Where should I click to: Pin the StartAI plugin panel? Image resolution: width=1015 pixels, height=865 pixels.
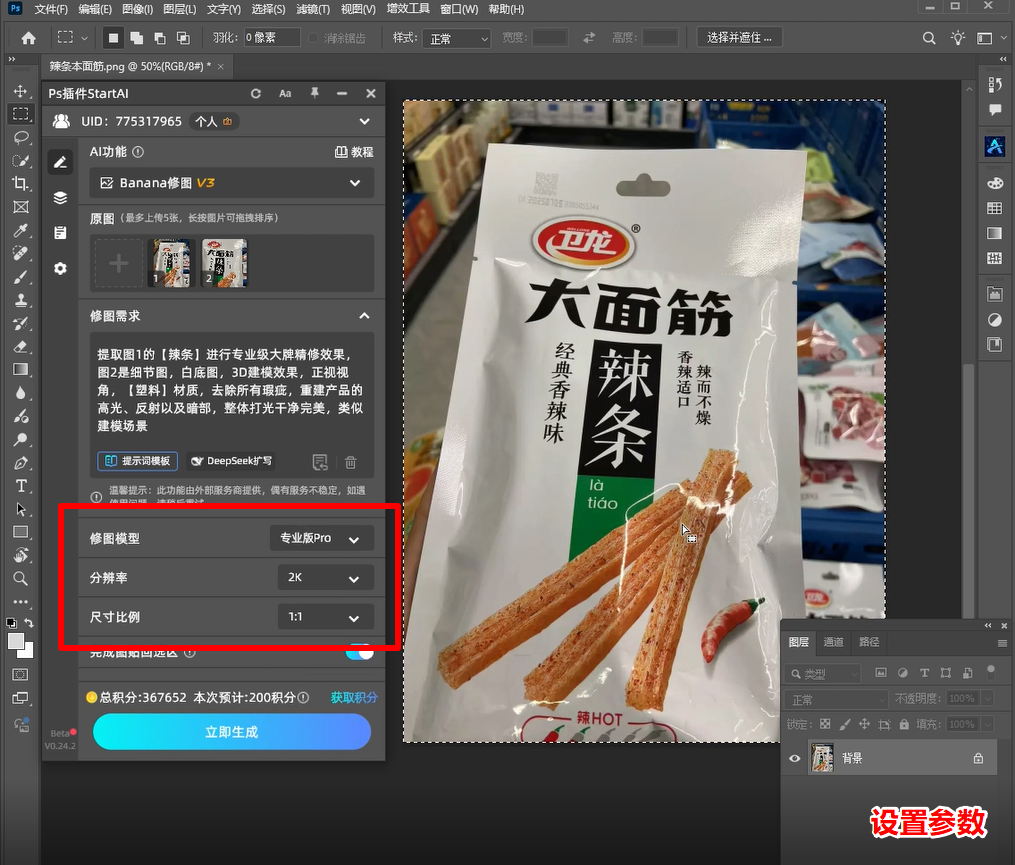tap(315, 93)
